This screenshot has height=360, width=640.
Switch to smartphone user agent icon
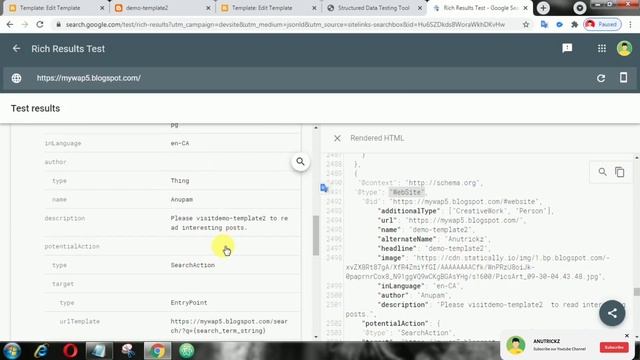coord(623,78)
